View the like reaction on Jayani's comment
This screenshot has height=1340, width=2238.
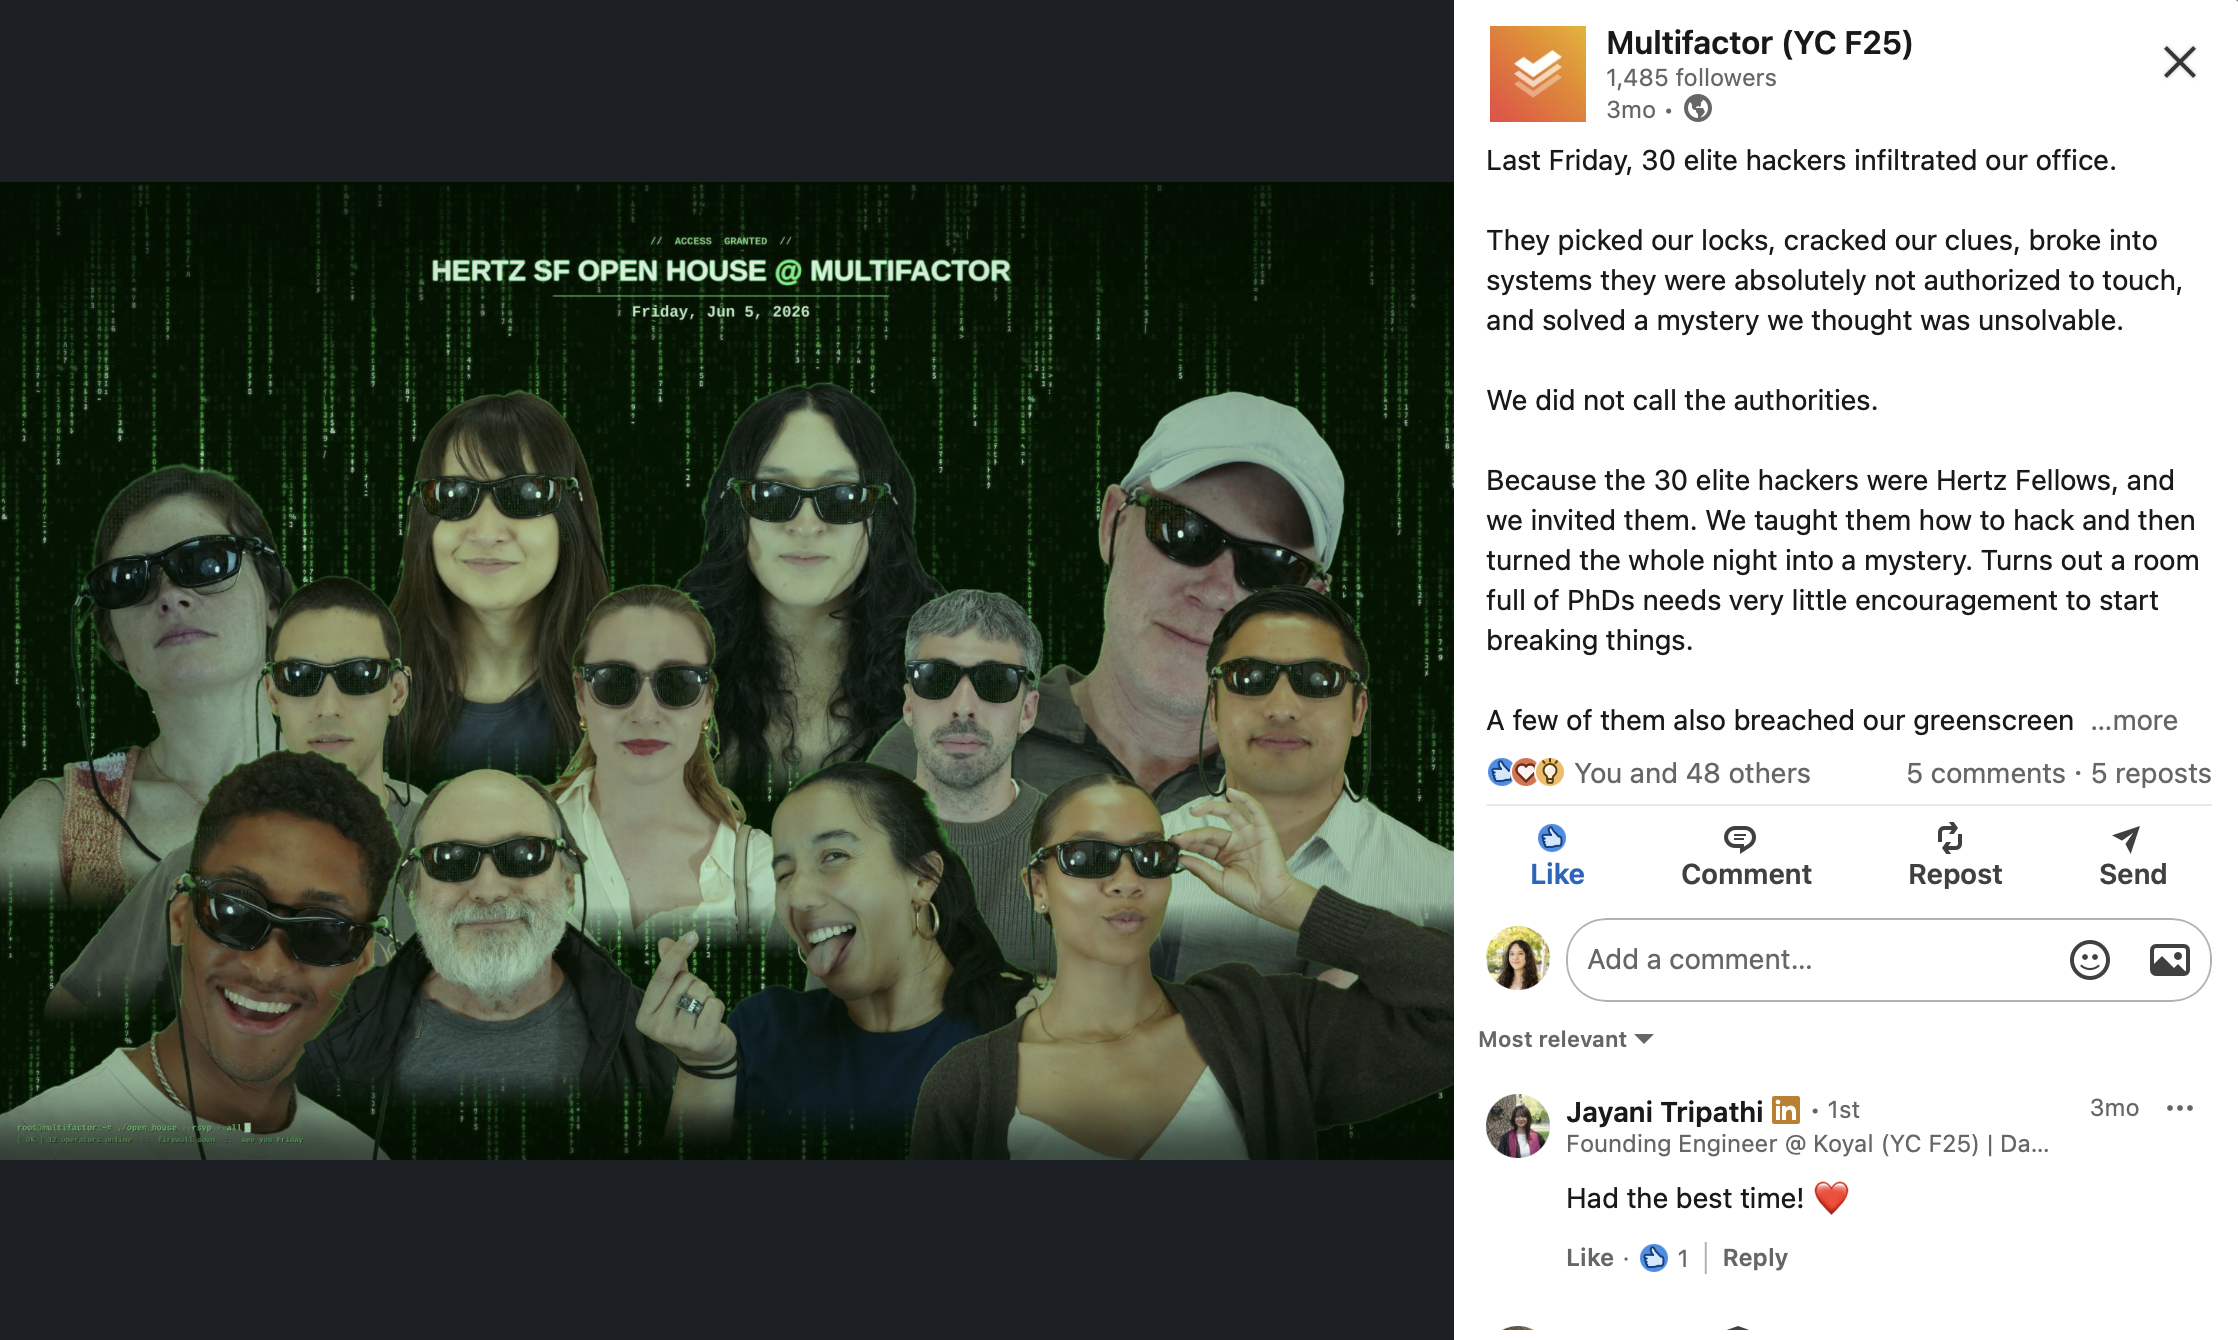point(1664,1258)
